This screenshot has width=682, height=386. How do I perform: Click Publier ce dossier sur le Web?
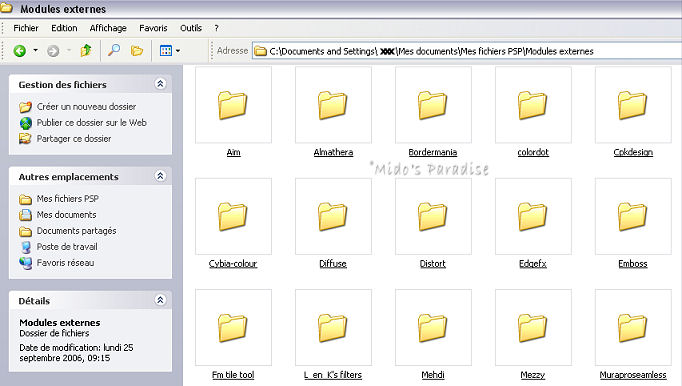91,123
